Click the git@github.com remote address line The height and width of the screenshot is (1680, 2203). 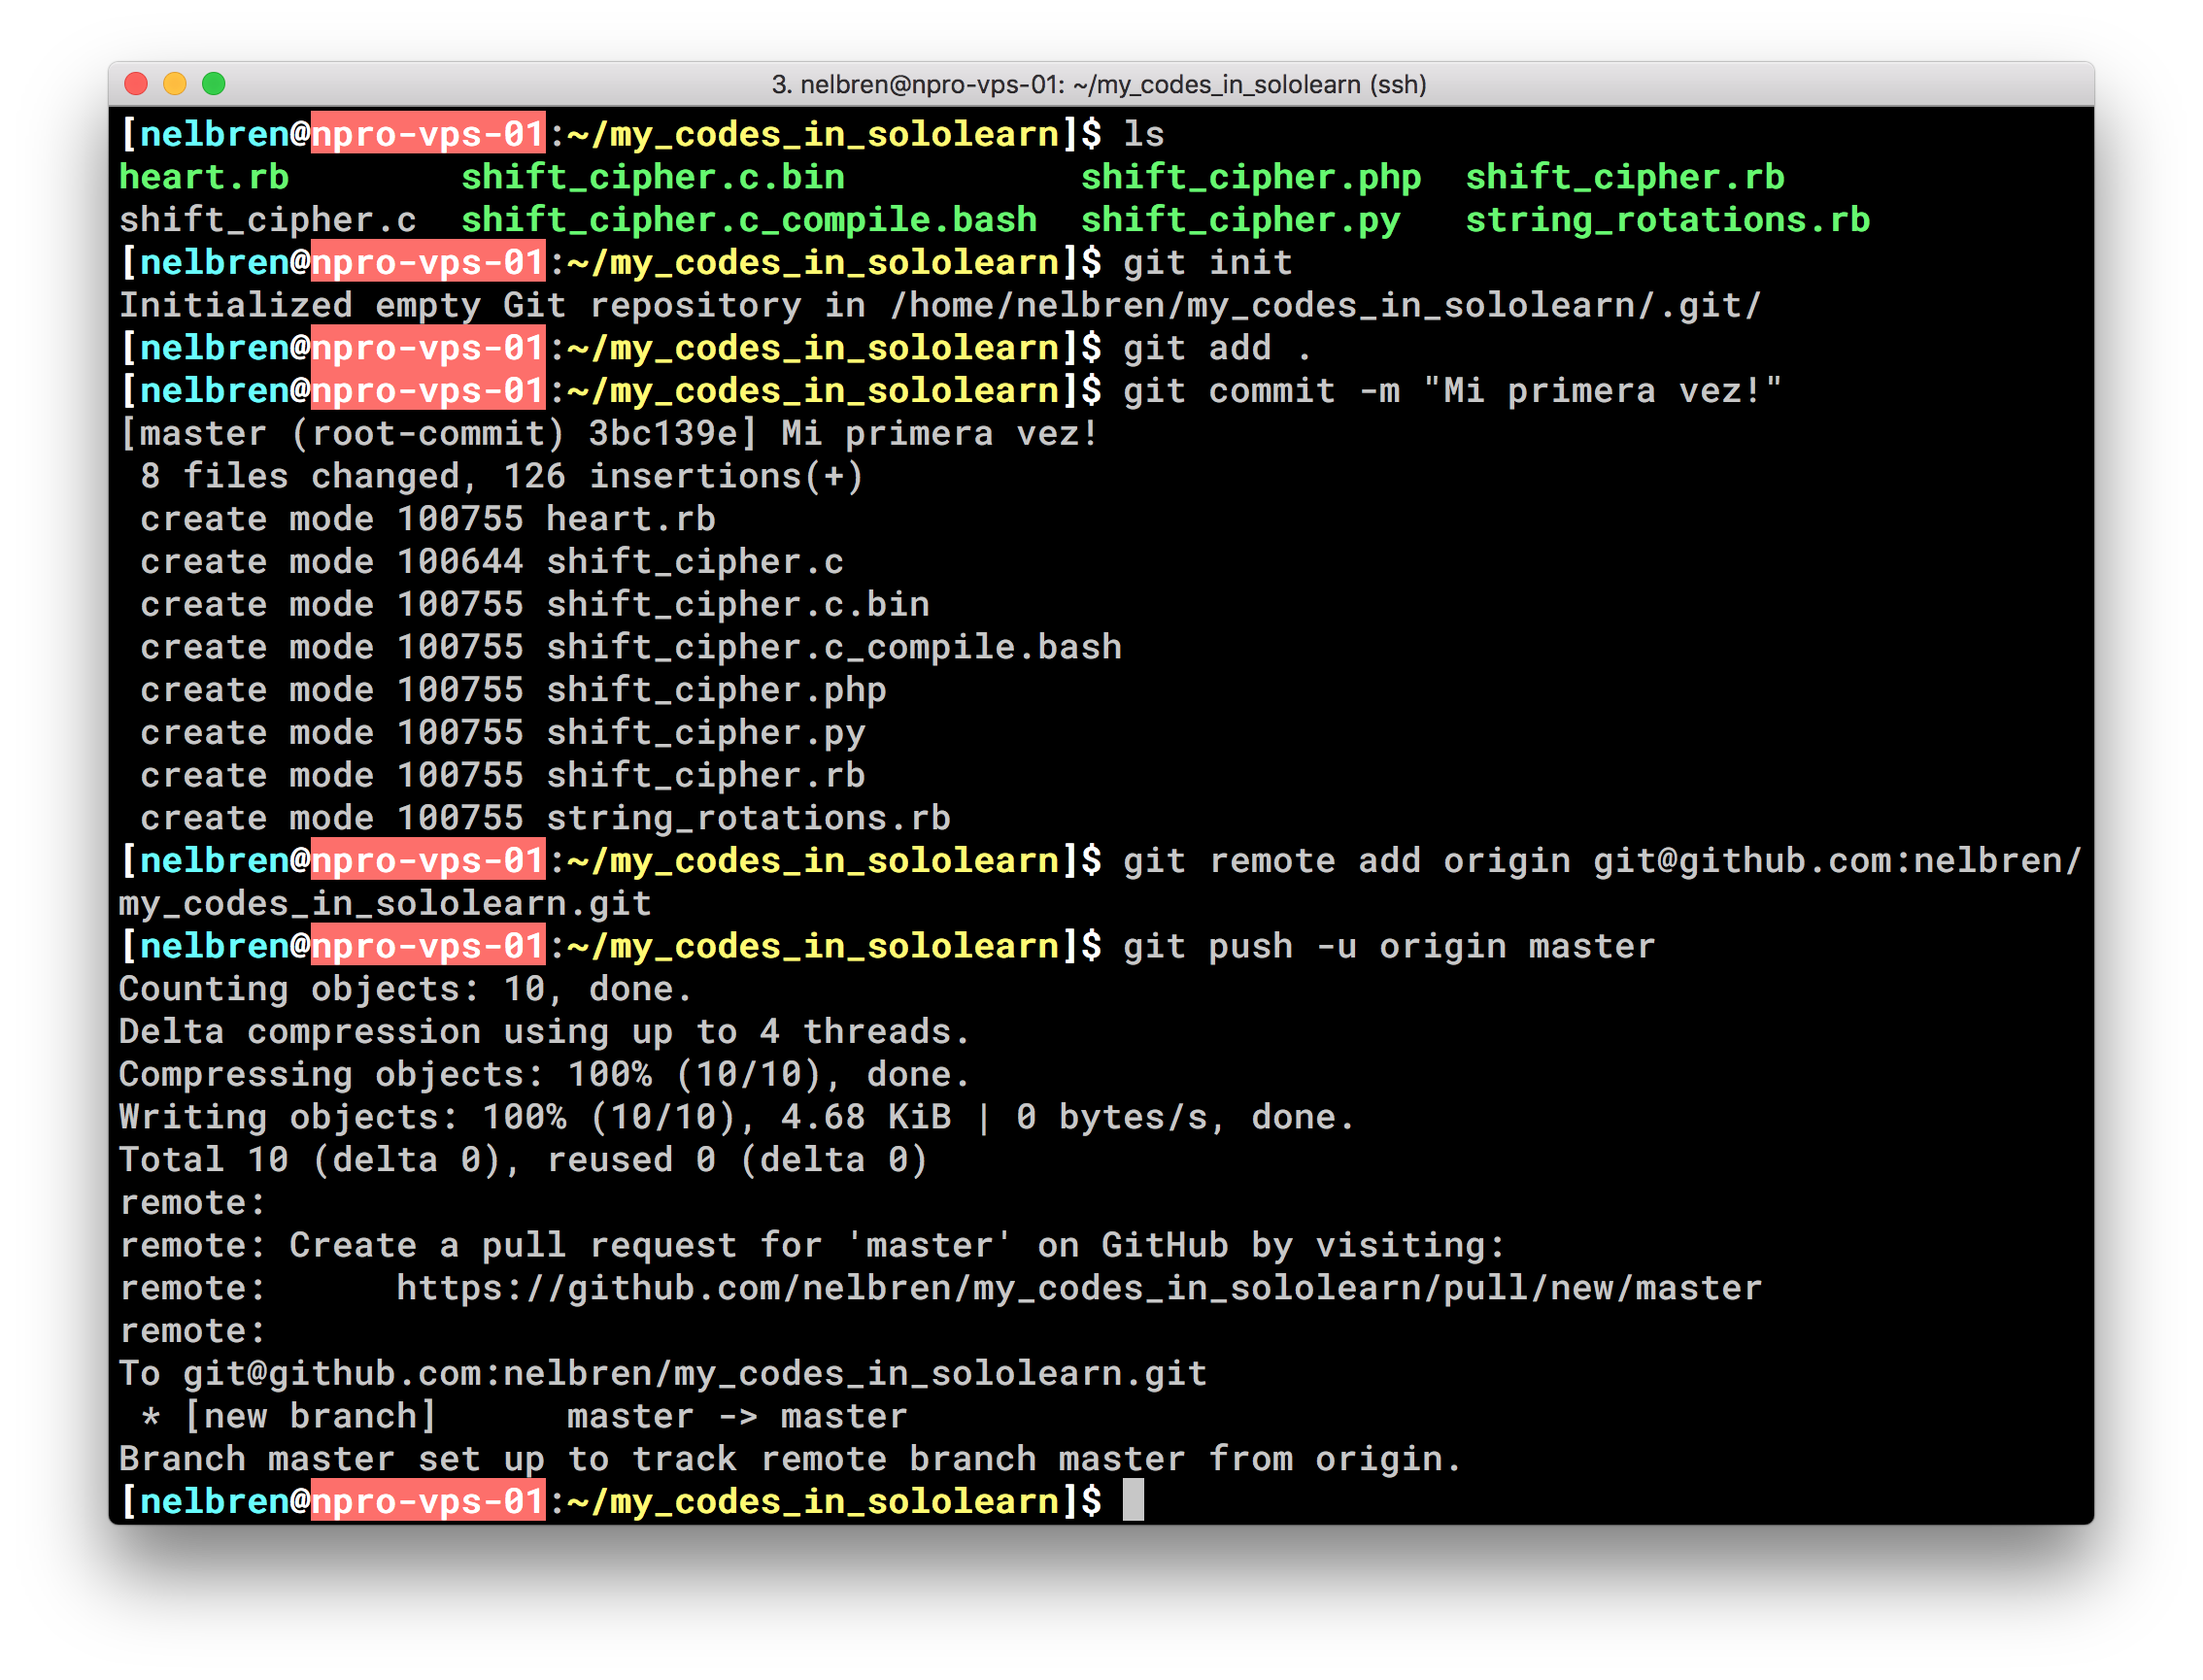pyautogui.click(x=694, y=1374)
